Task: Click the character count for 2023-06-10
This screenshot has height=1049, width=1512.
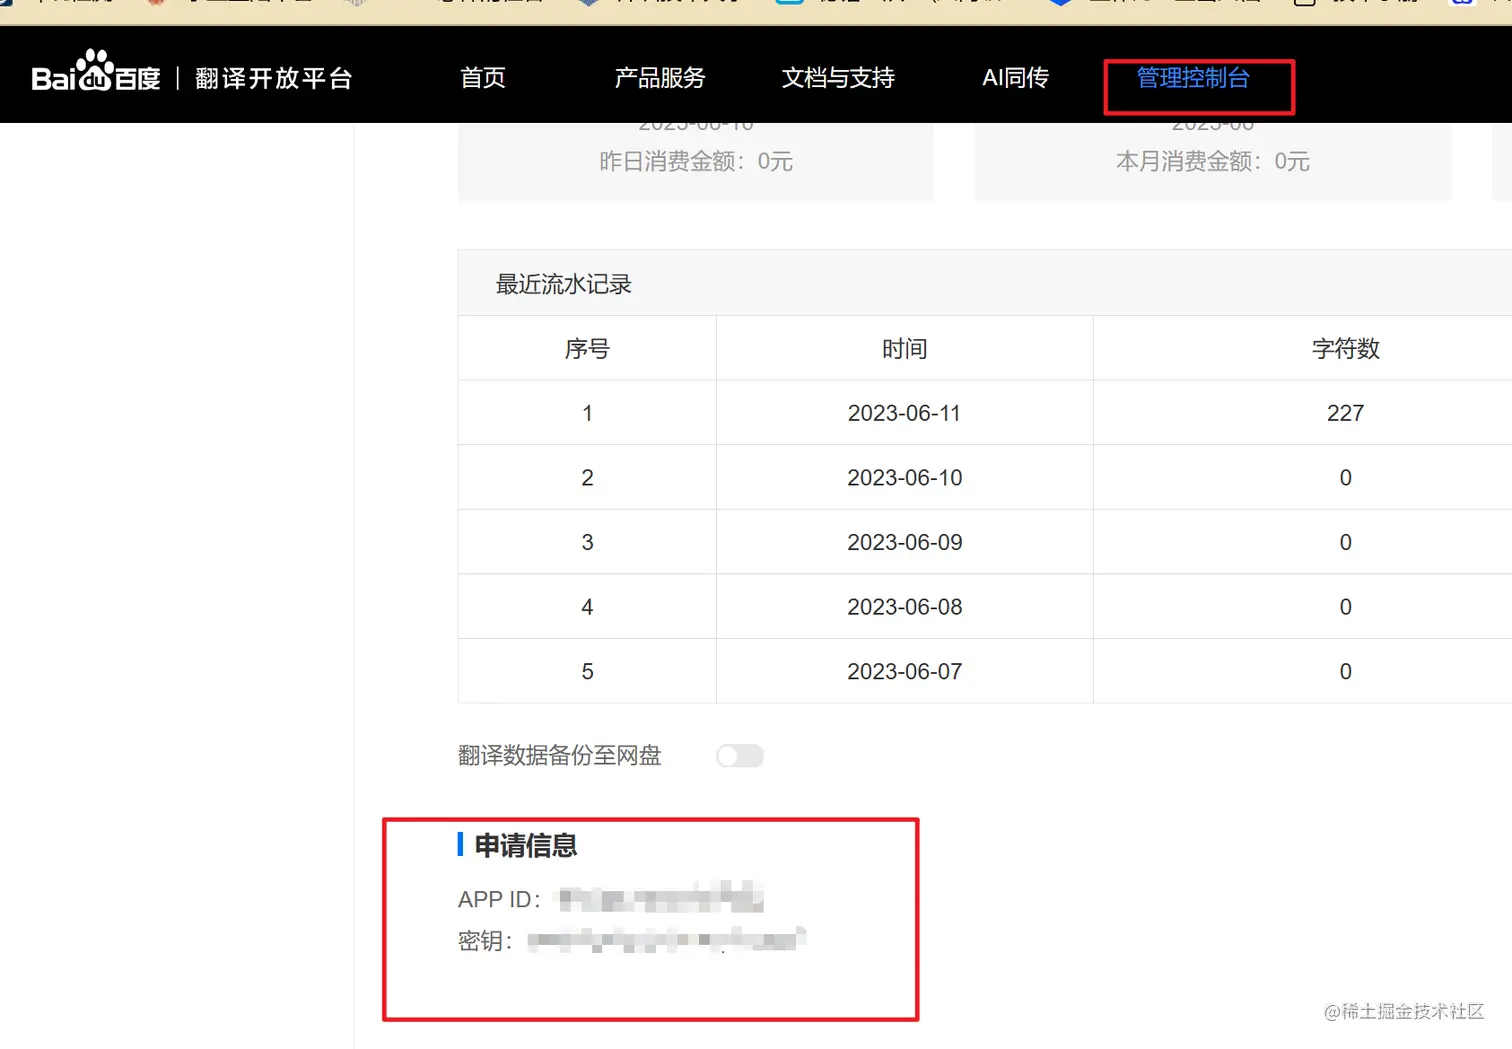Action: click(1346, 478)
